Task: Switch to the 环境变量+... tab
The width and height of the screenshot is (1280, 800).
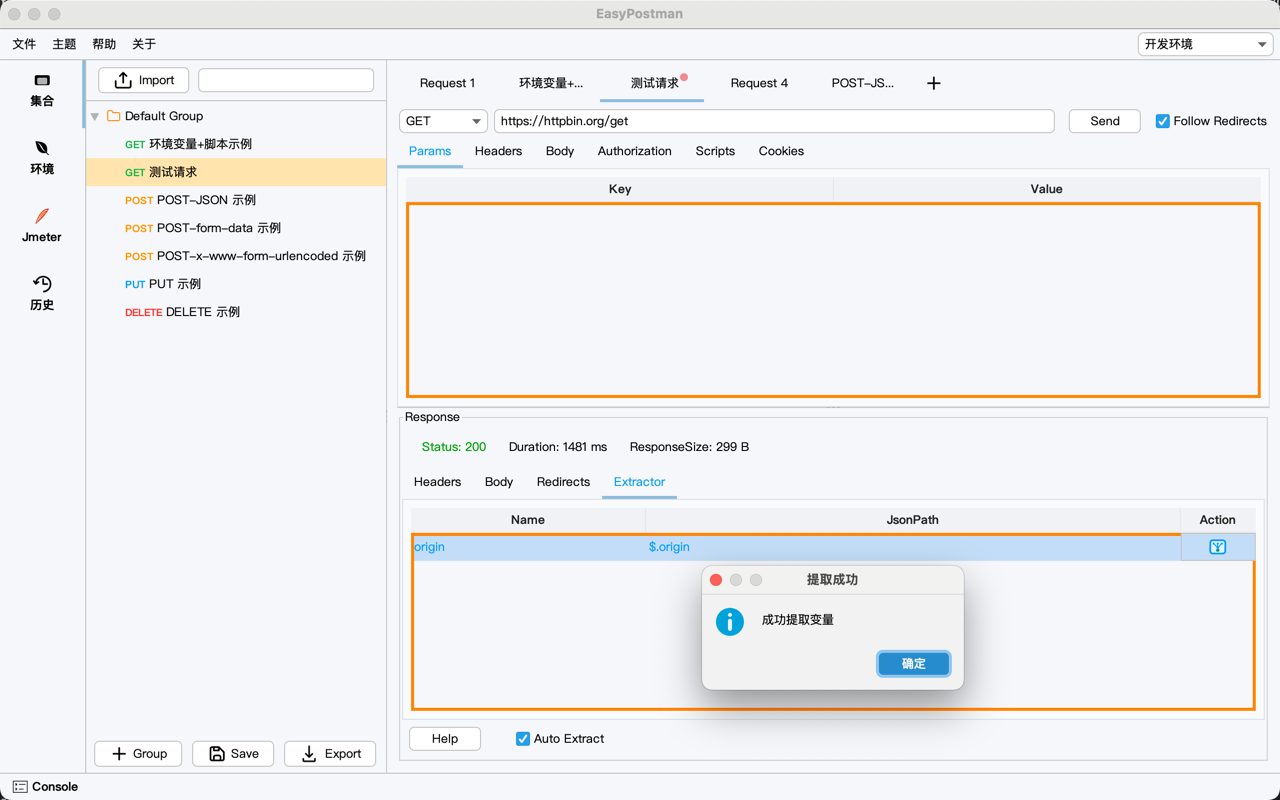Action: (551, 83)
